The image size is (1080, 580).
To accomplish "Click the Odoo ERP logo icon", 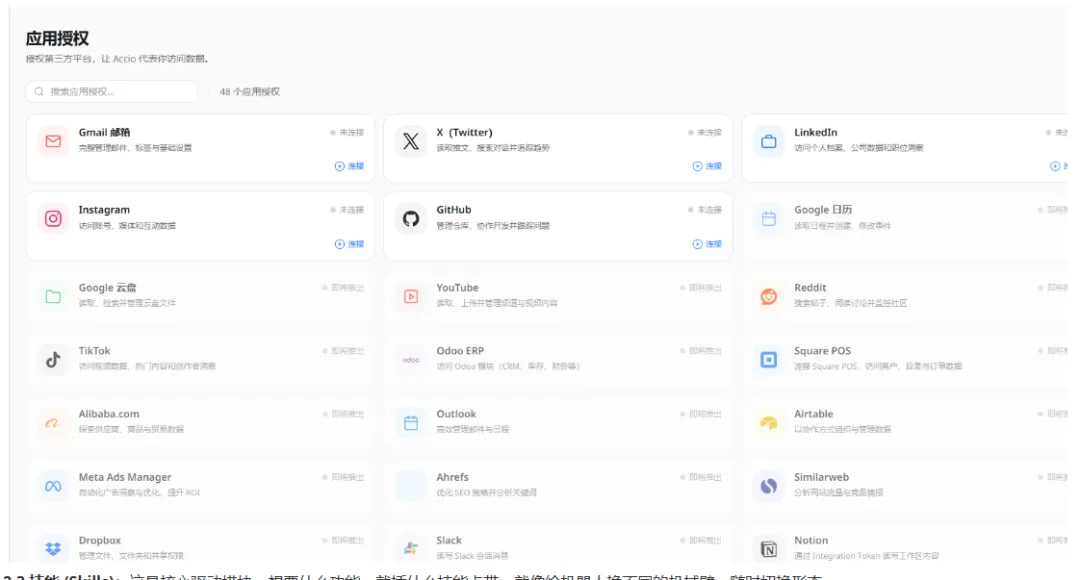I will pyautogui.click(x=411, y=360).
